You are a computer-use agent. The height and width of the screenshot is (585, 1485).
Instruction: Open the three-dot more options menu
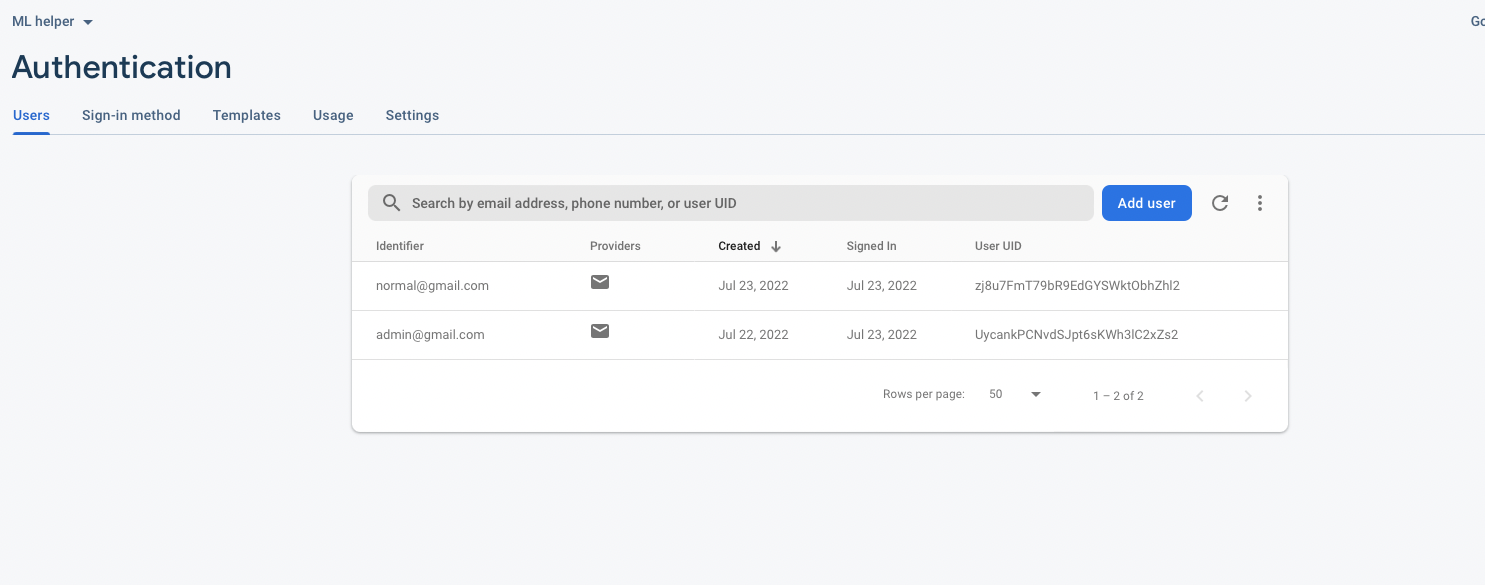click(1260, 203)
